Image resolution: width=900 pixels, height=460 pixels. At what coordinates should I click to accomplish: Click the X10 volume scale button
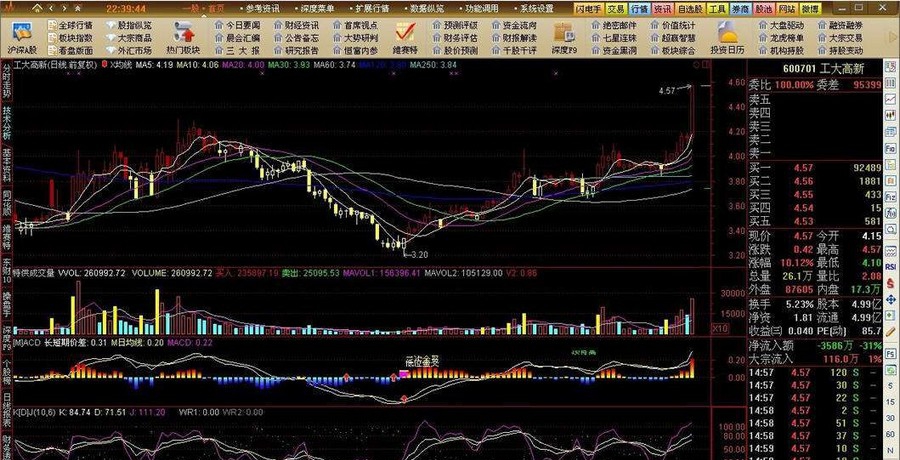click(x=719, y=328)
